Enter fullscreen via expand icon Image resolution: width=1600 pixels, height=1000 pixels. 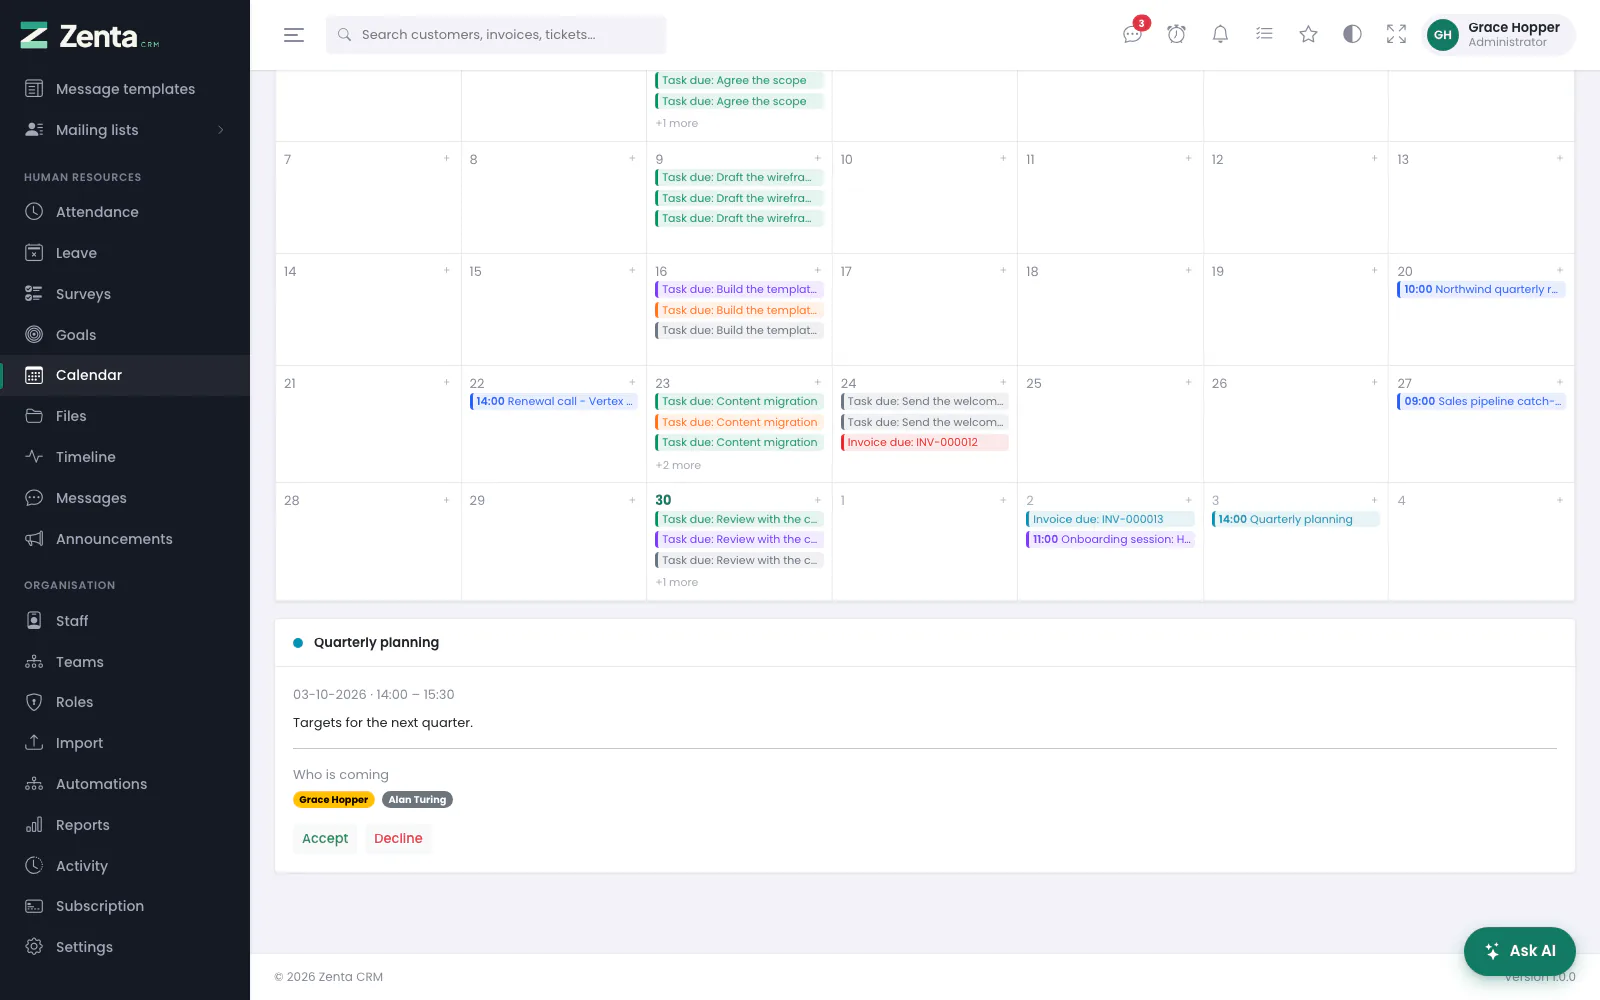pos(1397,35)
